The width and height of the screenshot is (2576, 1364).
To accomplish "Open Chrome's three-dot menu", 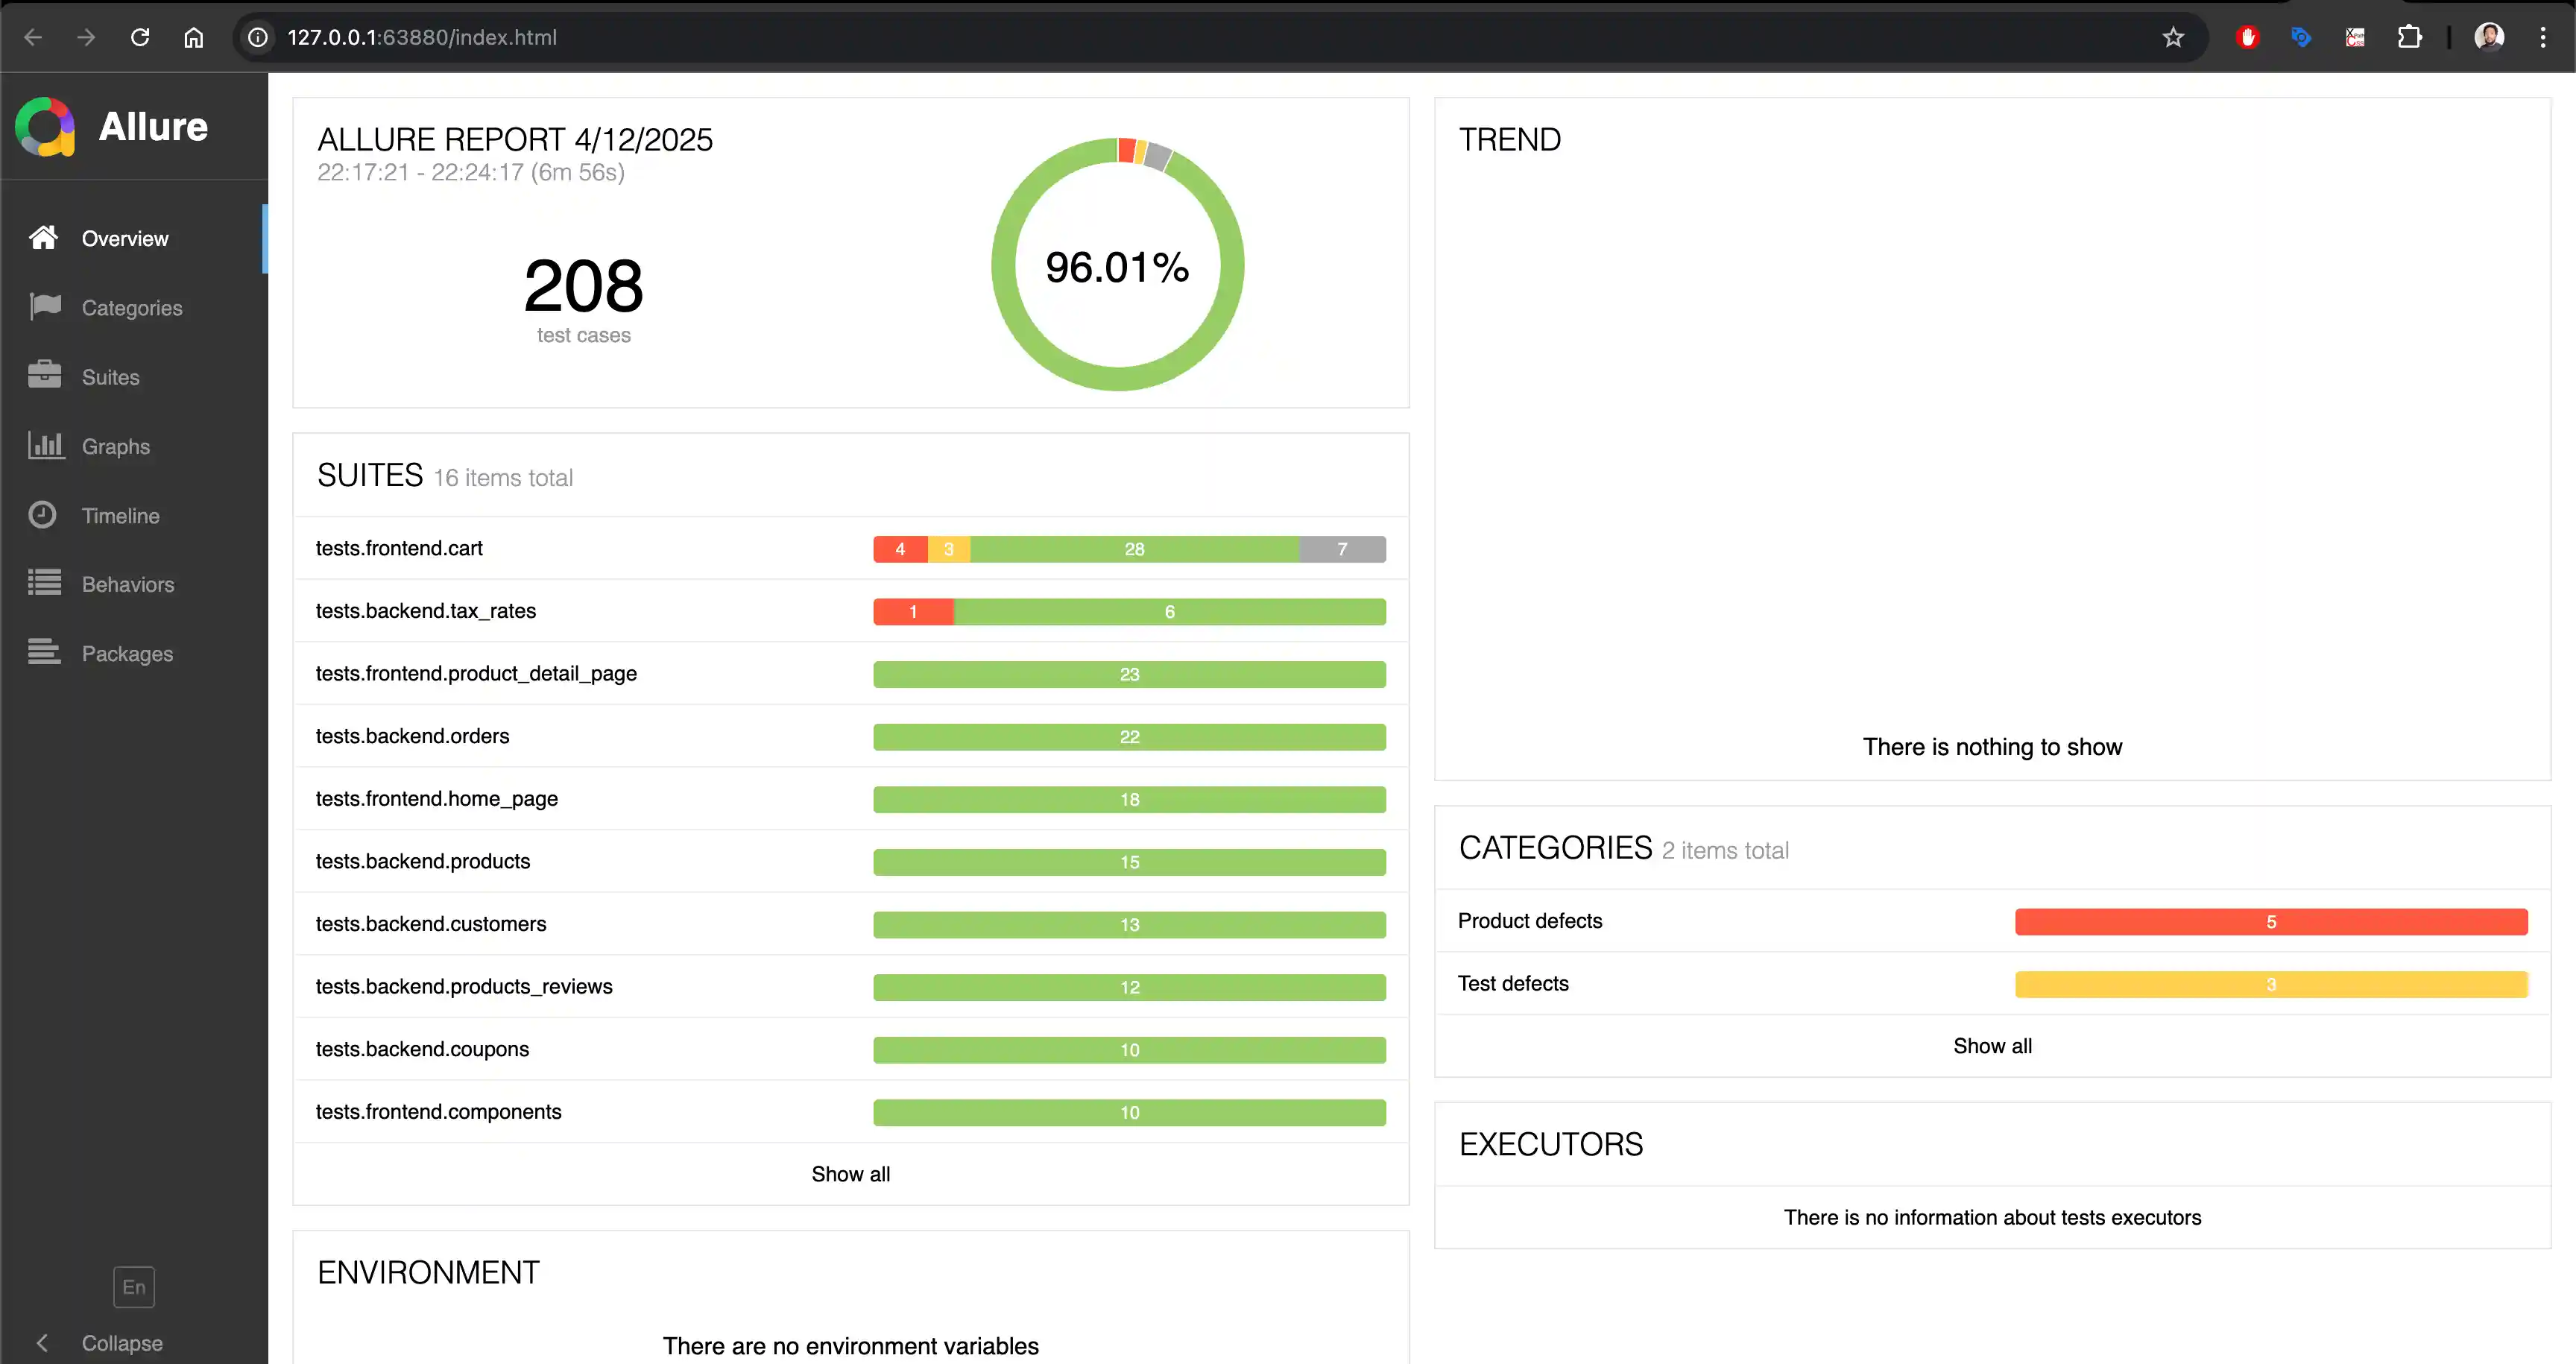I will (x=2544, y=37).
